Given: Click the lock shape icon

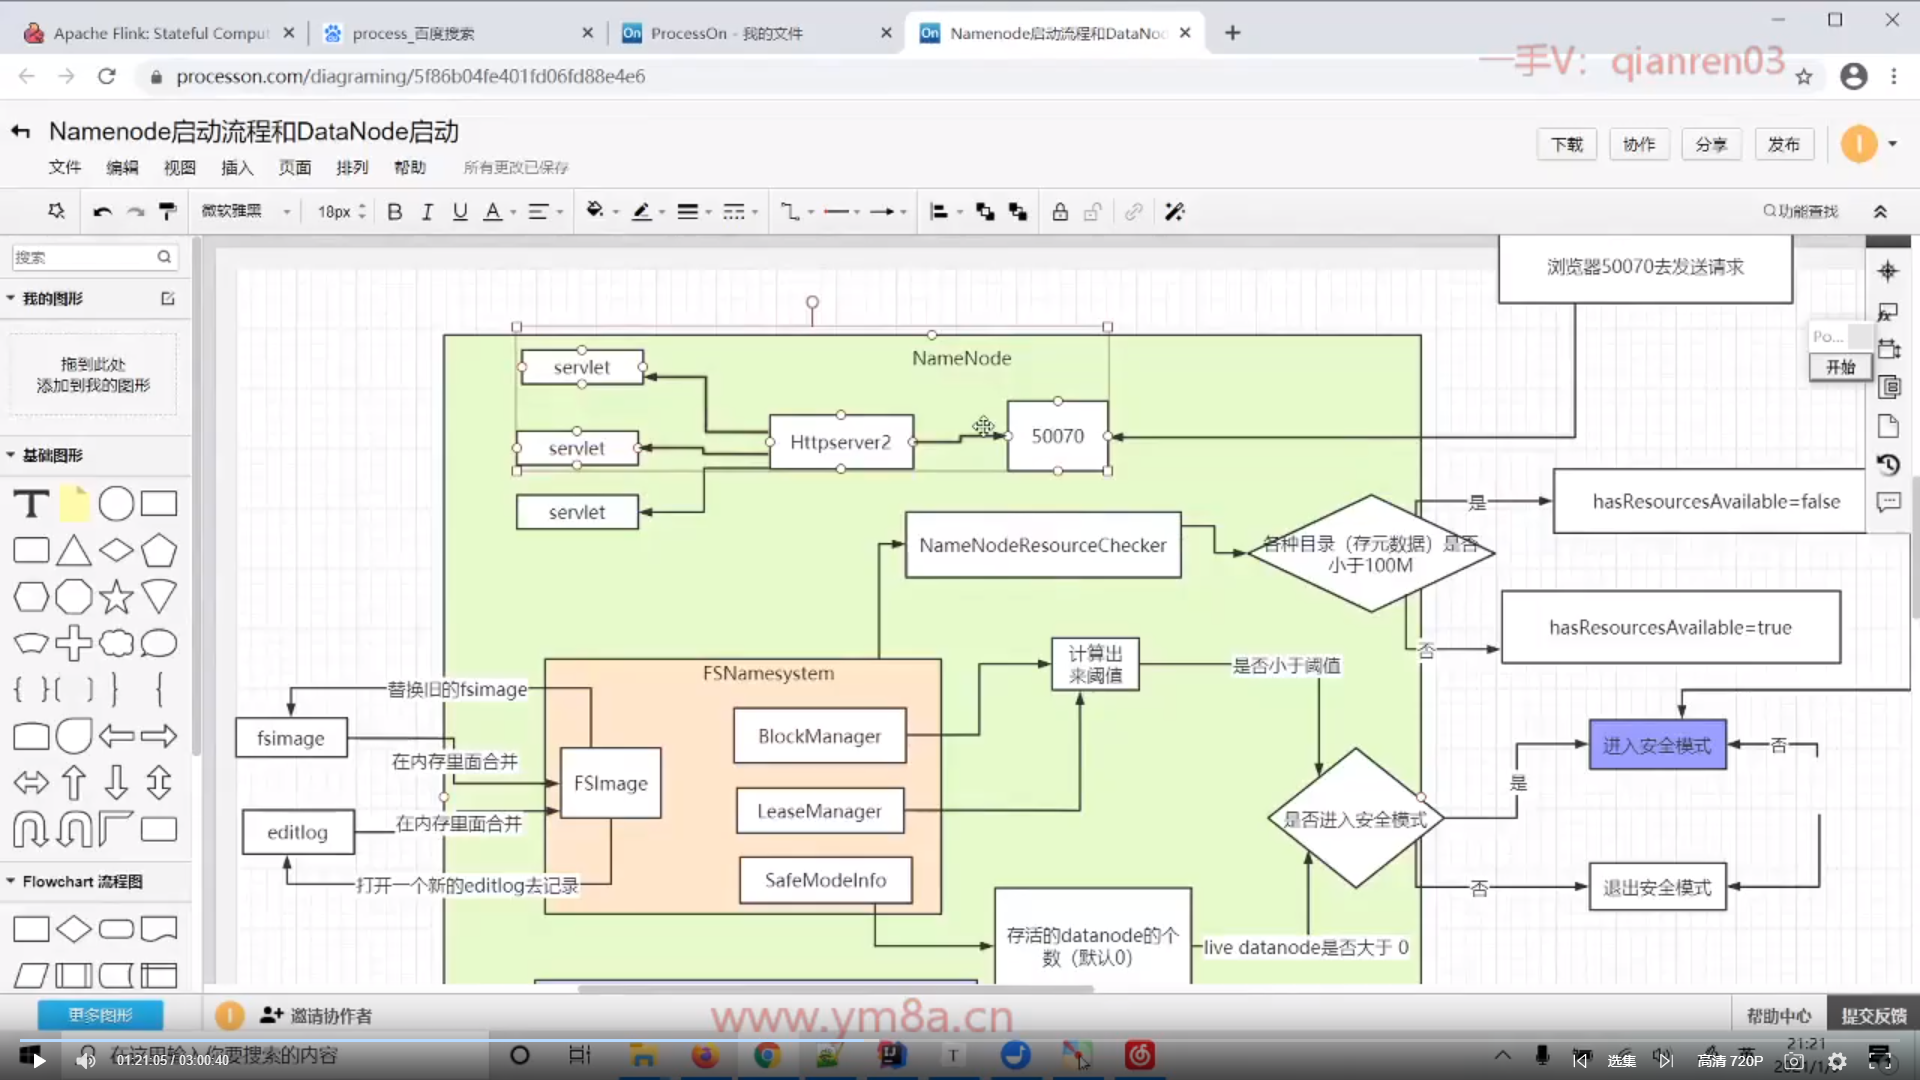Looking at the screenshot, I should click(1060, 212).
